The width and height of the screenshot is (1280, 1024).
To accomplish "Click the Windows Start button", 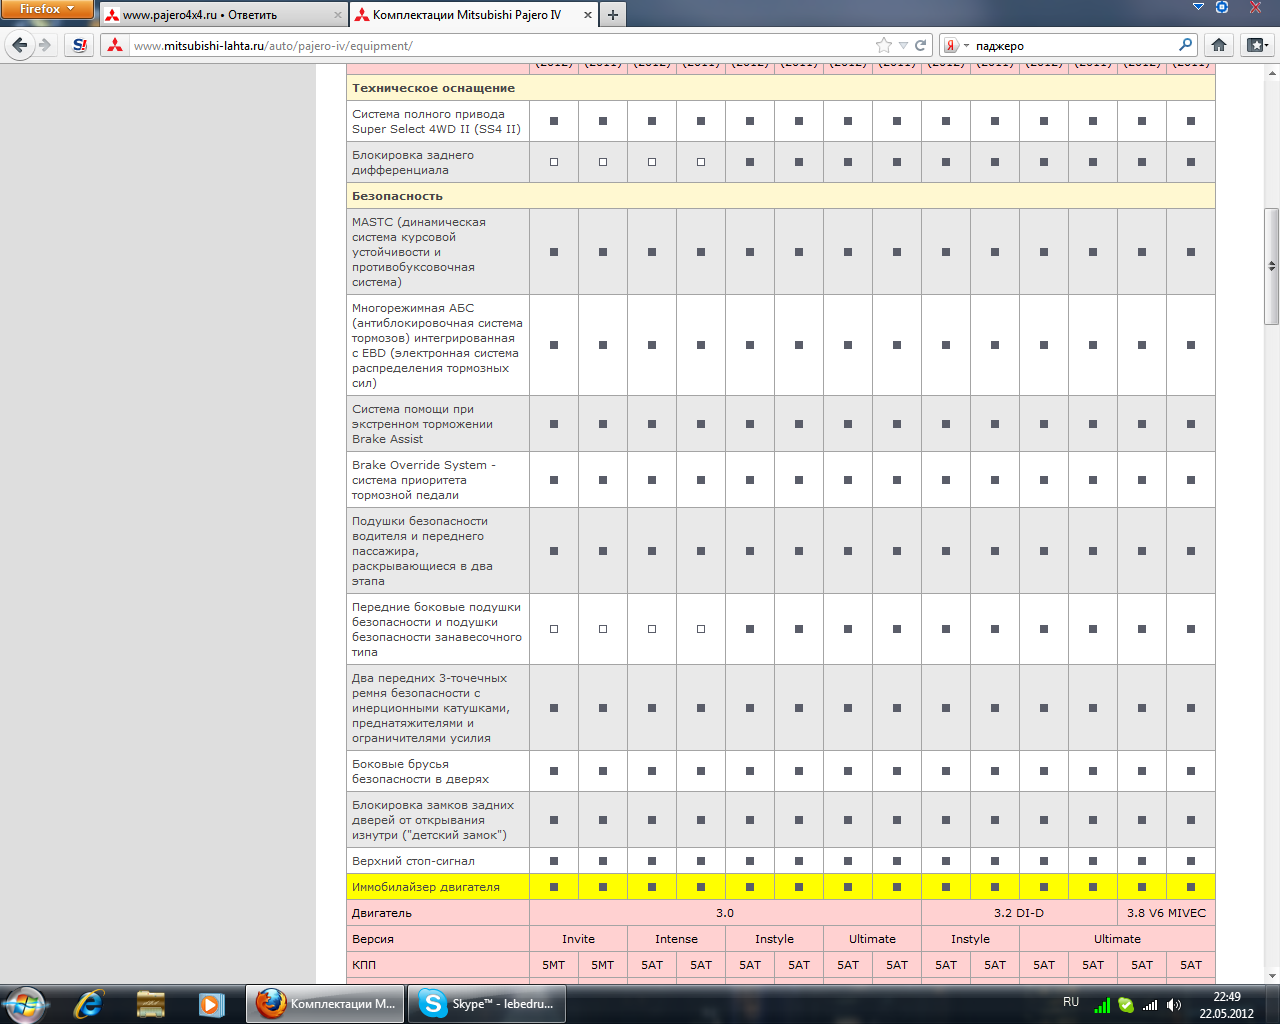I will pos(27,1003).
